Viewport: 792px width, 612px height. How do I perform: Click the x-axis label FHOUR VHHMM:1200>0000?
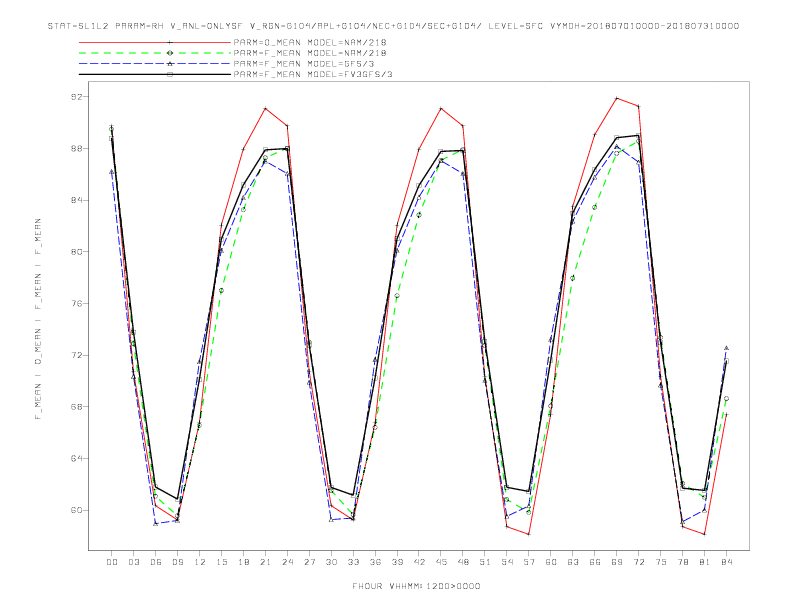point(416,586)
